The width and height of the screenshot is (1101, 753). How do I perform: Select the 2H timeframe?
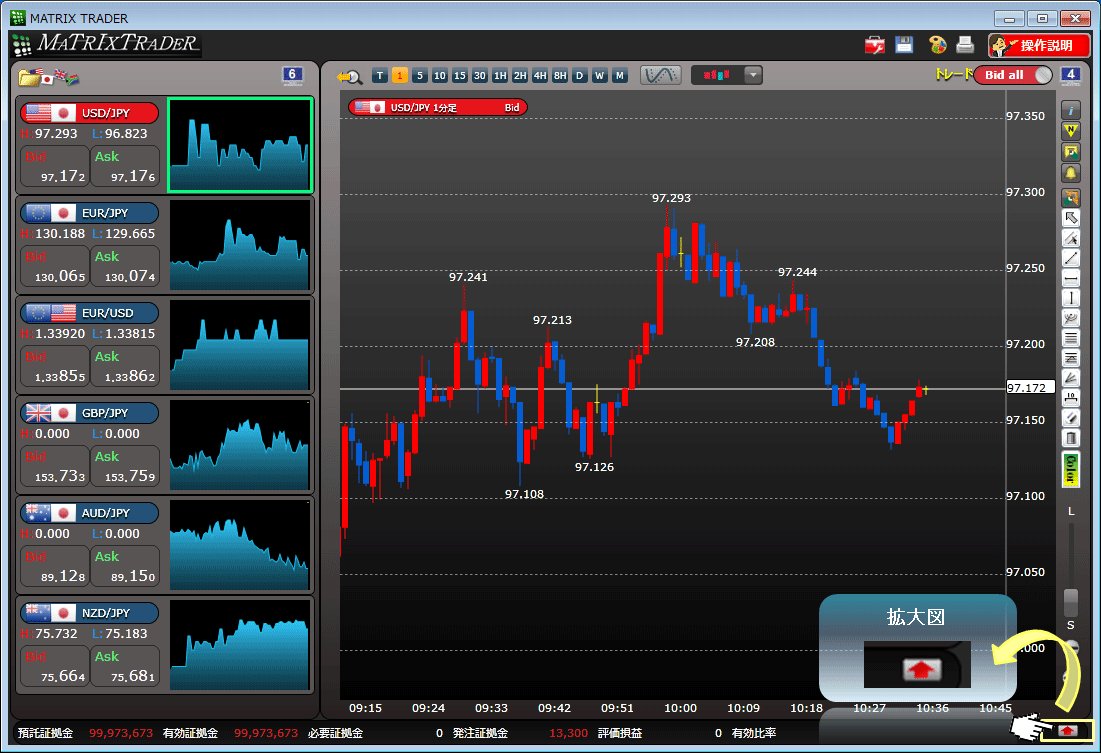(520, 76)
